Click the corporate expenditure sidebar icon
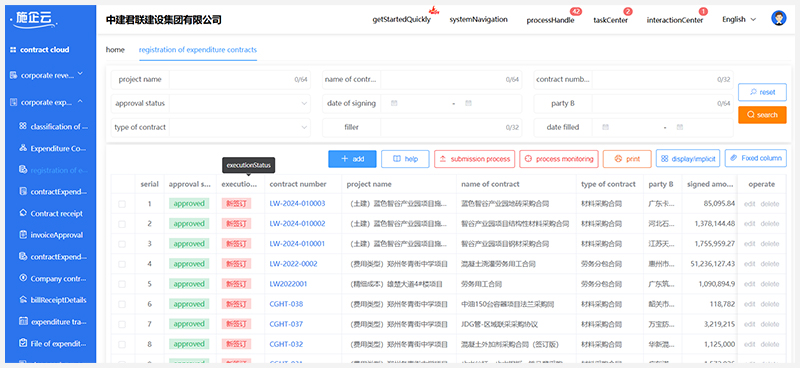 click(14, 103)
